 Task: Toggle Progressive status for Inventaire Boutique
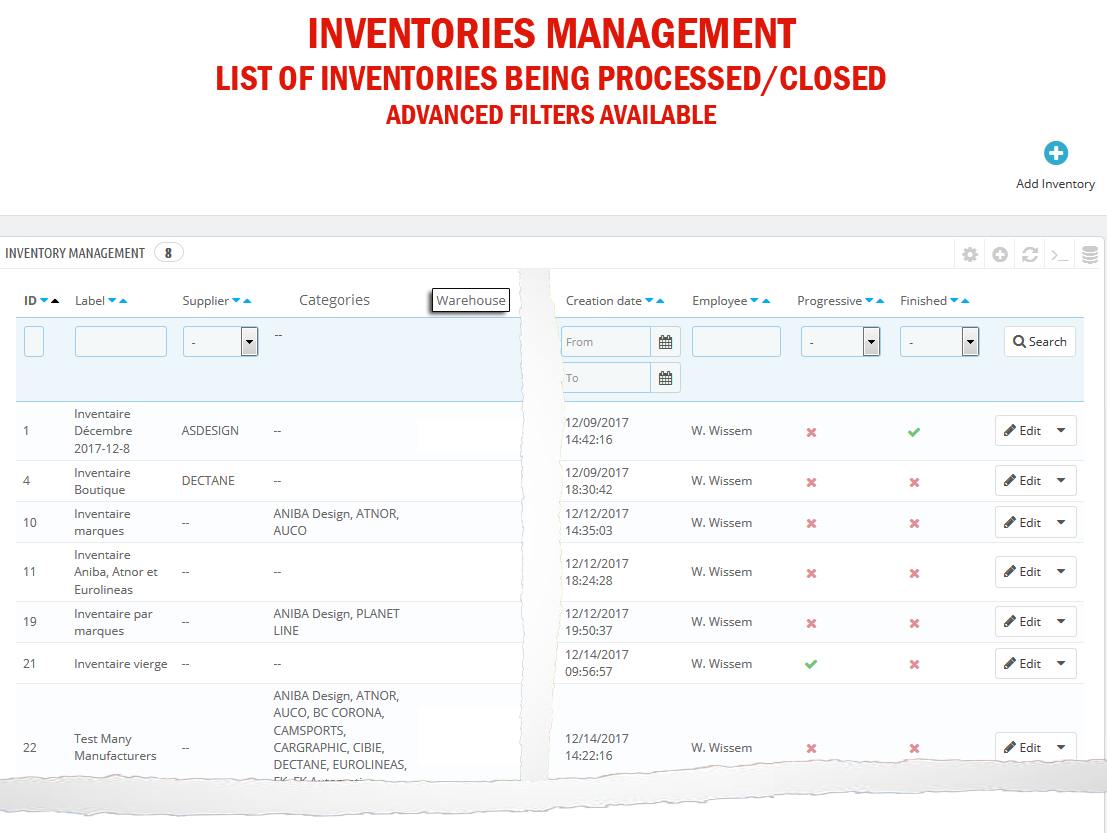811,482
